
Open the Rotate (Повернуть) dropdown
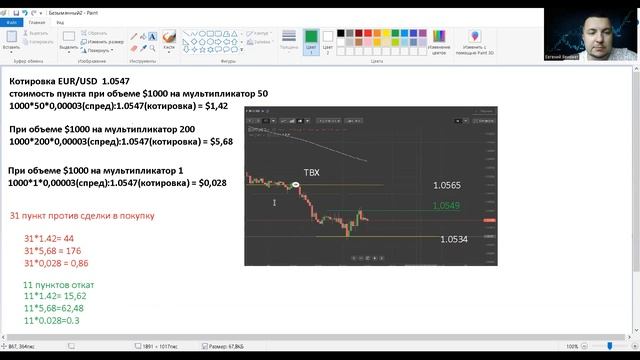click(x=97, y=50)
